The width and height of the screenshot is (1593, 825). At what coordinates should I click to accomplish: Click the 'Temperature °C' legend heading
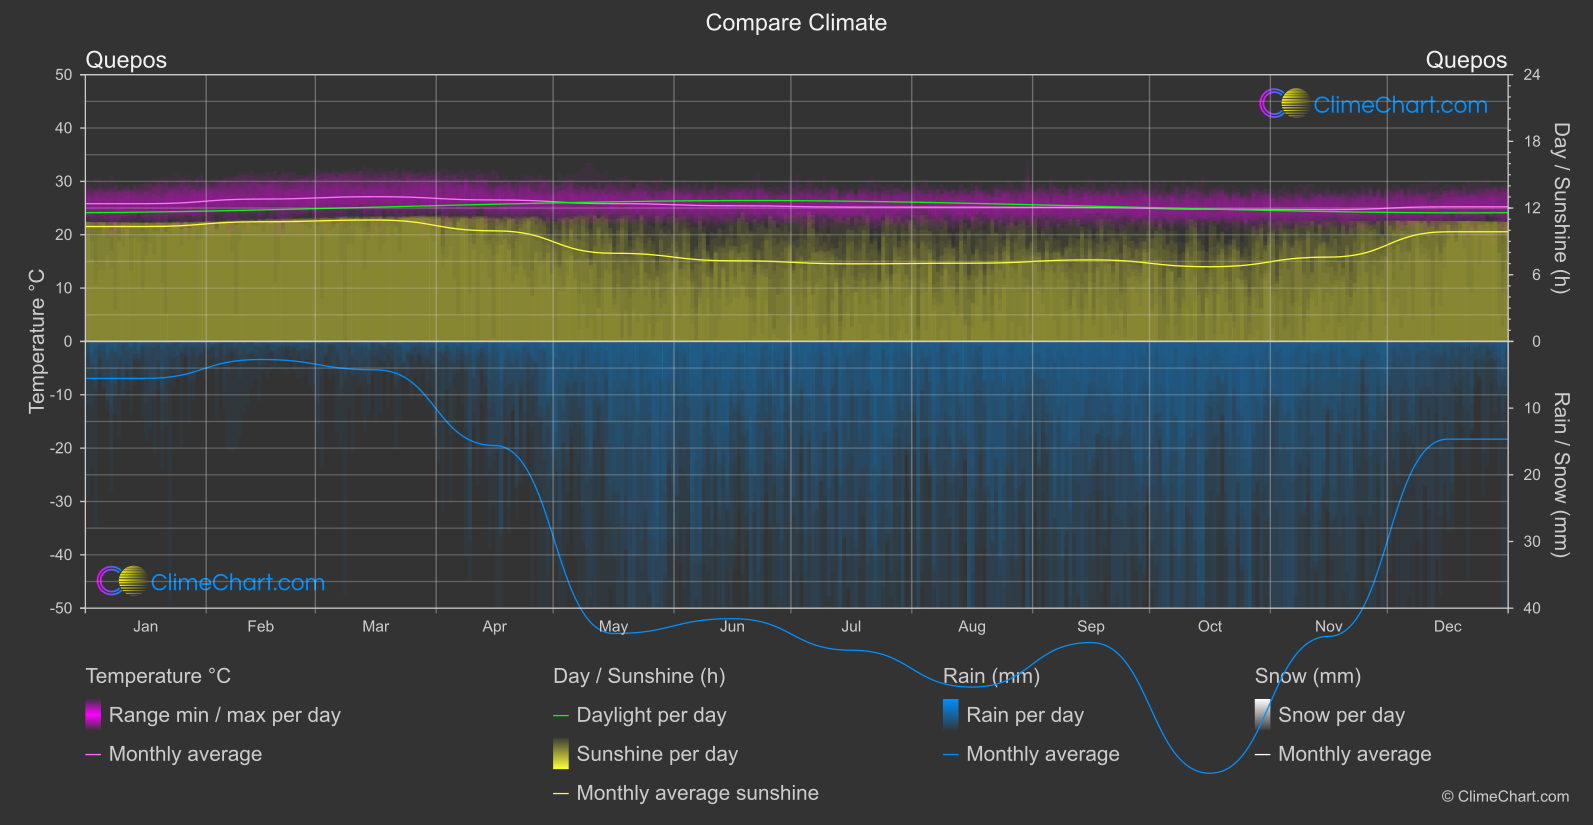pos(158,676)
